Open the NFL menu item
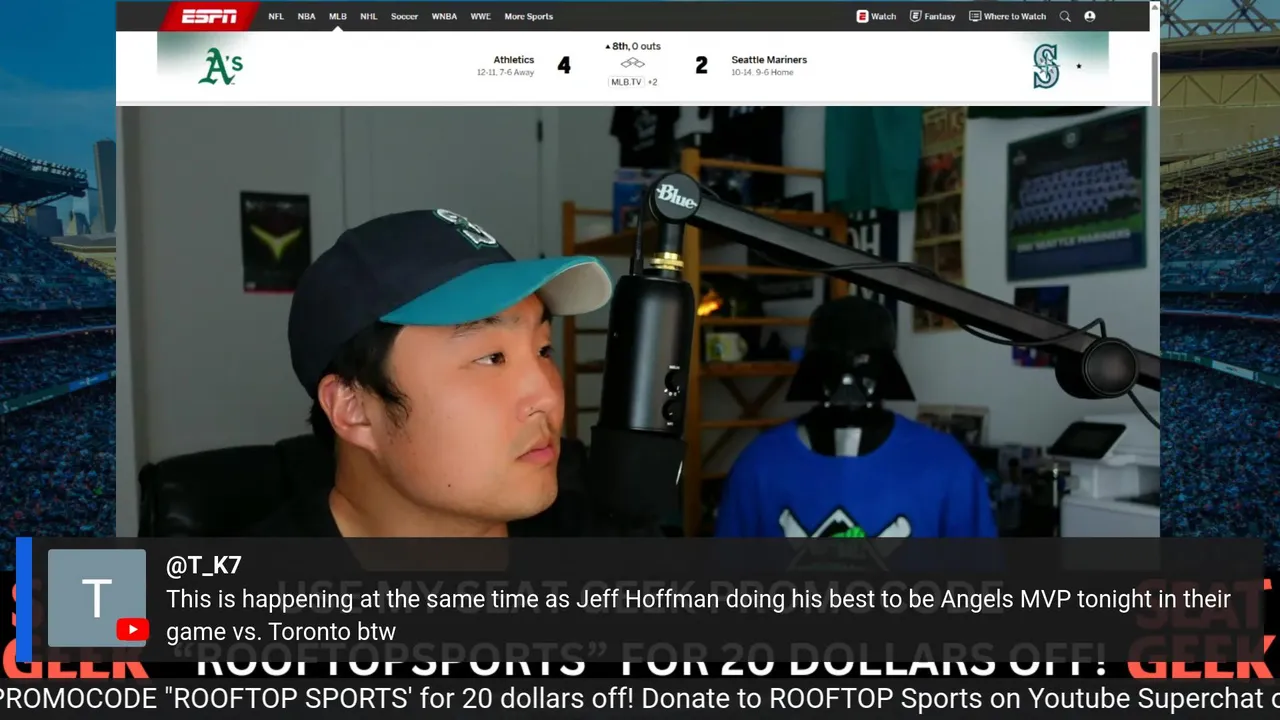Image resolution: width=1280 pixels, height=720 pixels. pyautogui.click(x=276, y=17)
